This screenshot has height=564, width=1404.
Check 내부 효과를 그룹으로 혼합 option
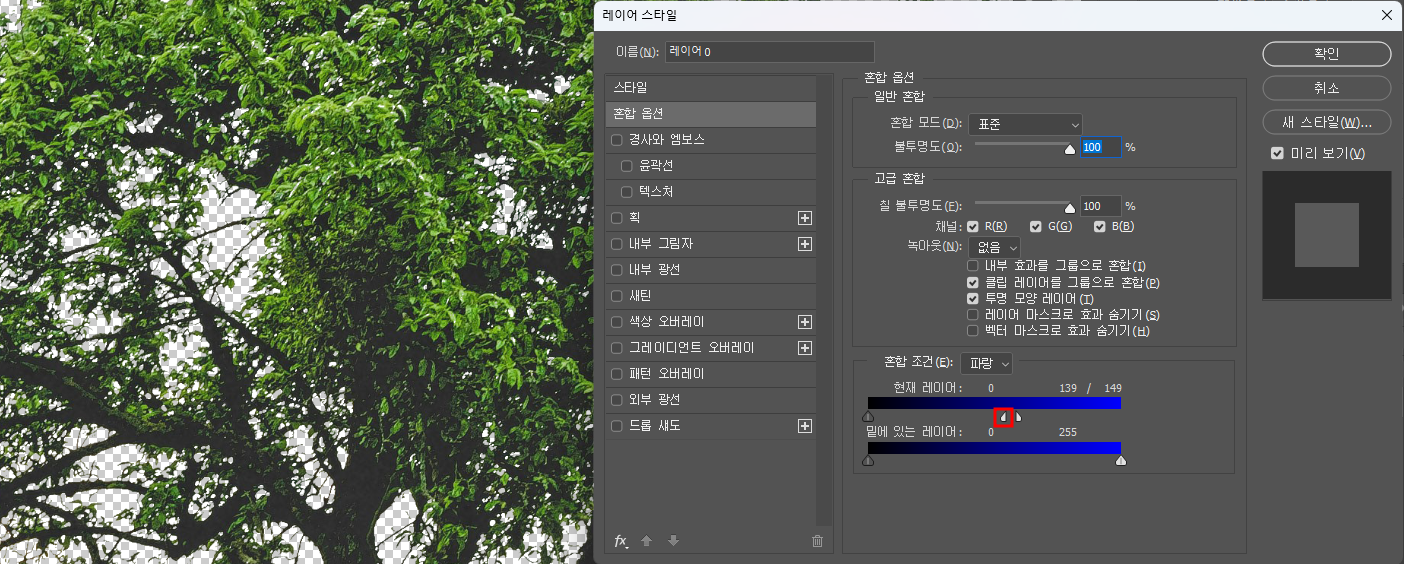(x=973, y=266)
